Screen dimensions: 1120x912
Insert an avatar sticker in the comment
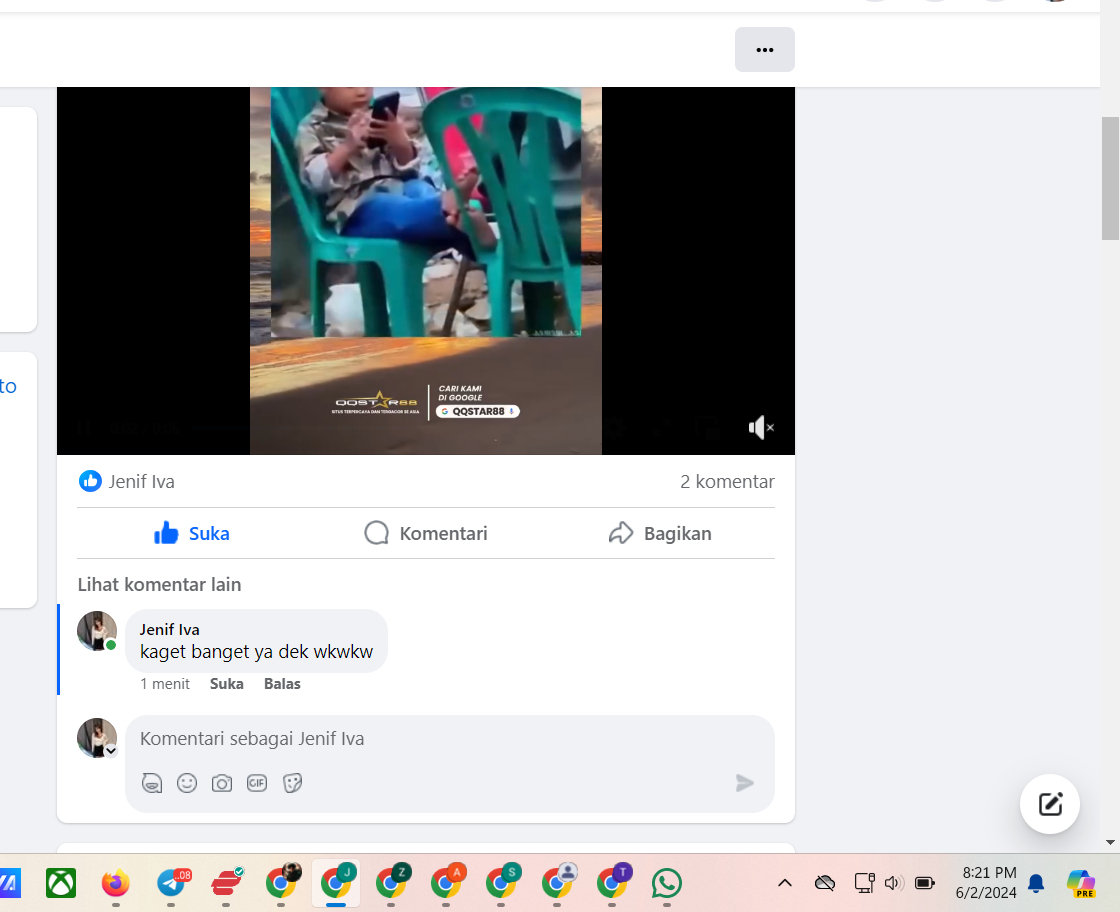tap(151, 783)
